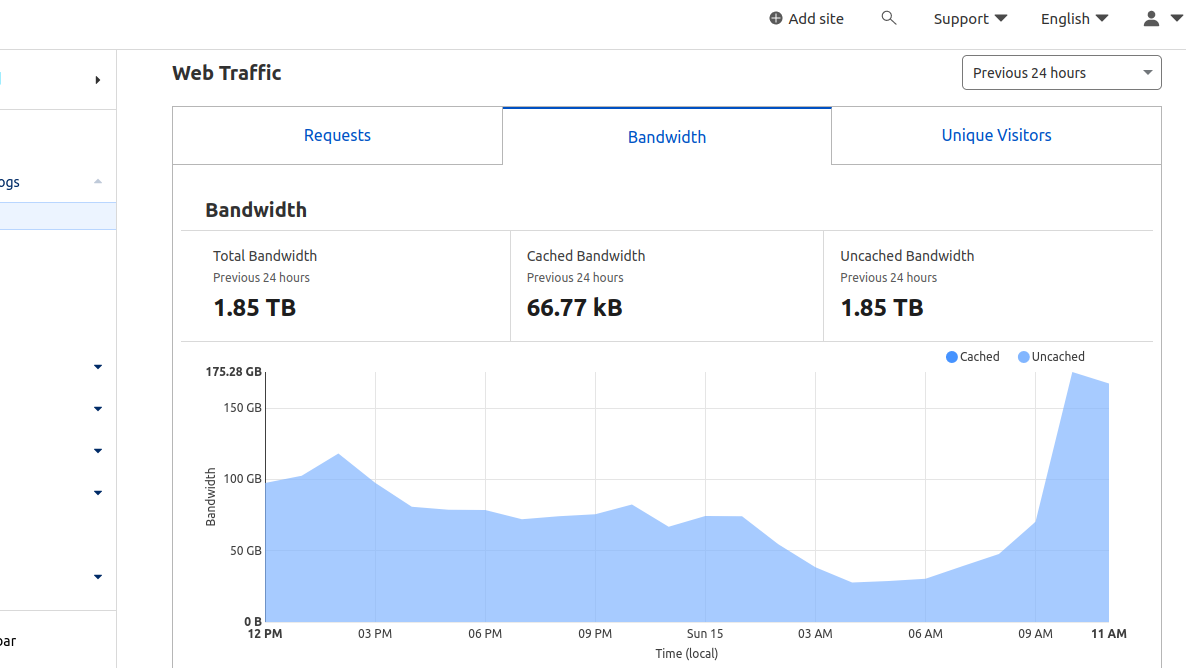Open the Support dropdown menu
Screen dimensions: 1186x668
tap(970, 19)
